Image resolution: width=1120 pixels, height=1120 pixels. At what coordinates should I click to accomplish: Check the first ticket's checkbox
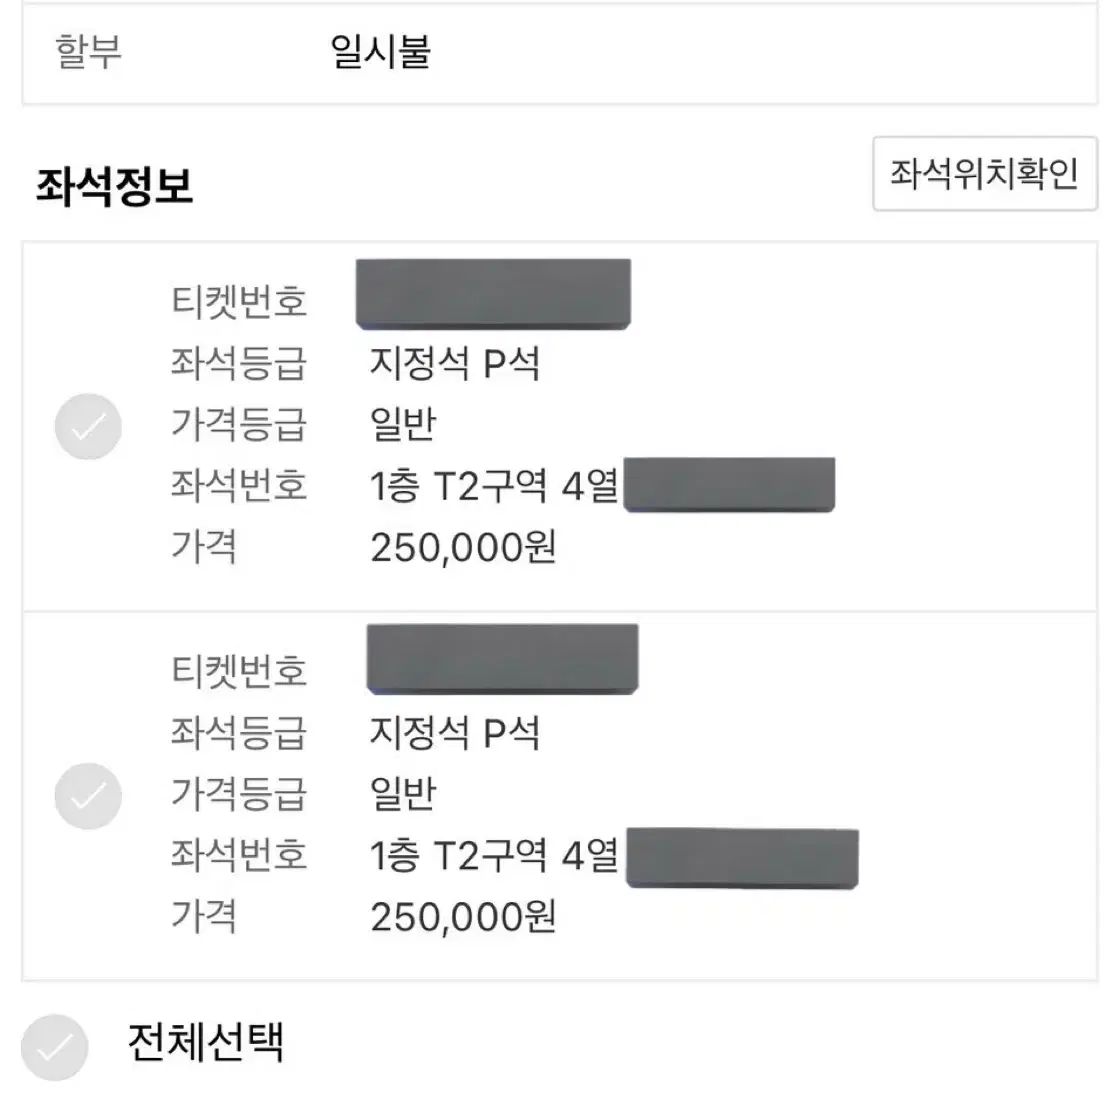click(88, 426)
